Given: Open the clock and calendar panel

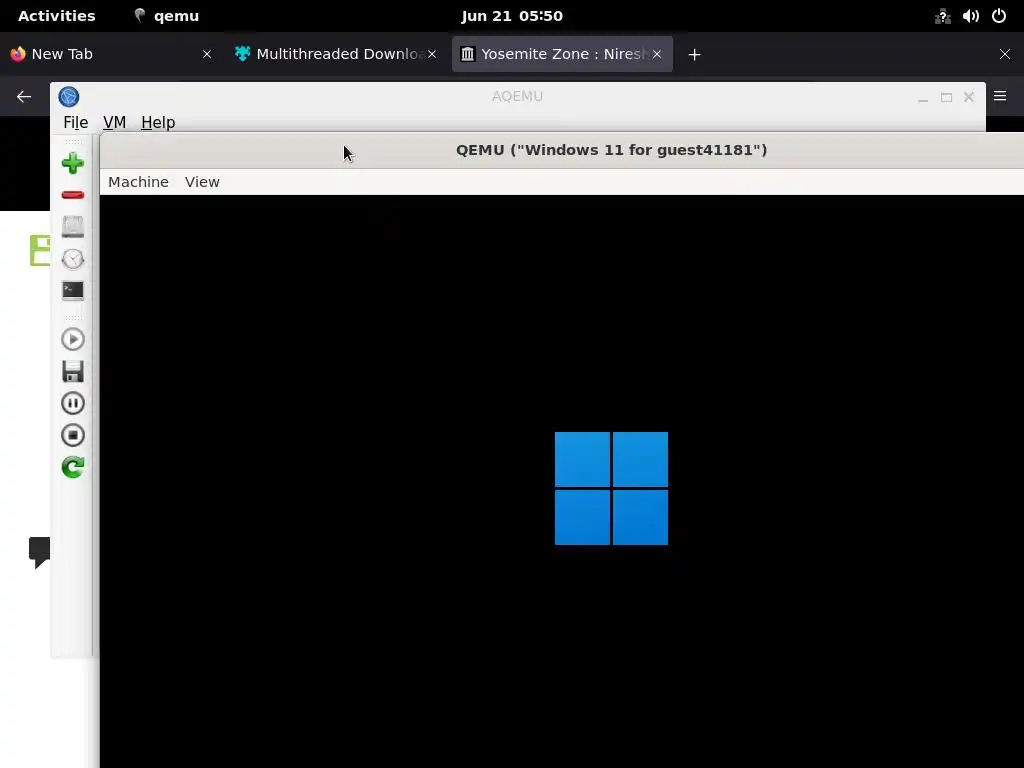Looking at the screenshot, I should pos(512,16).
